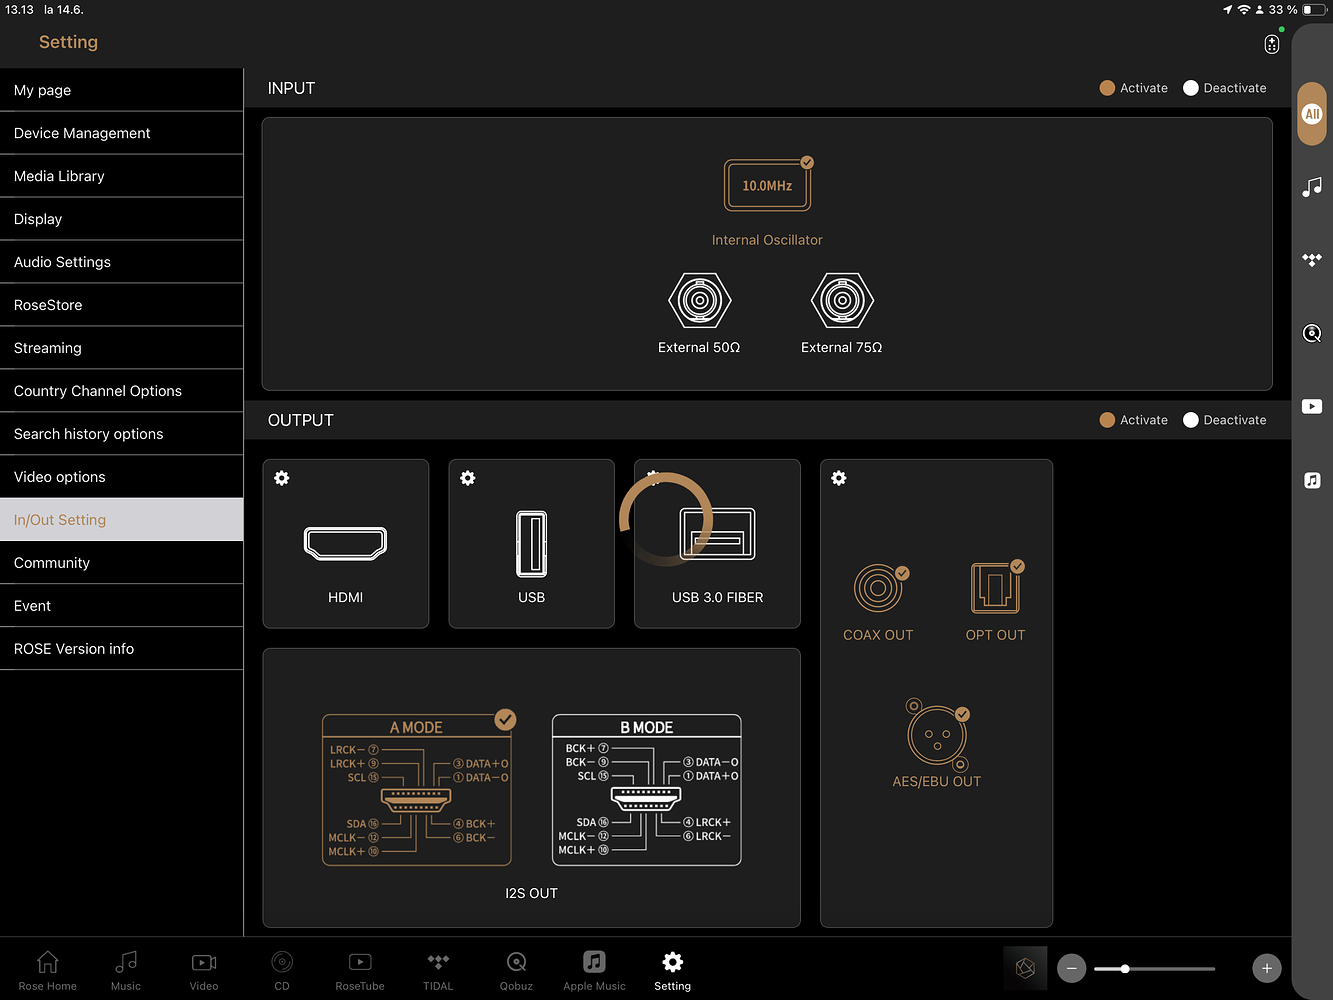Tap the battery indicator in status bar
Screen dimensions: 1333x1000
(1315, 10)
